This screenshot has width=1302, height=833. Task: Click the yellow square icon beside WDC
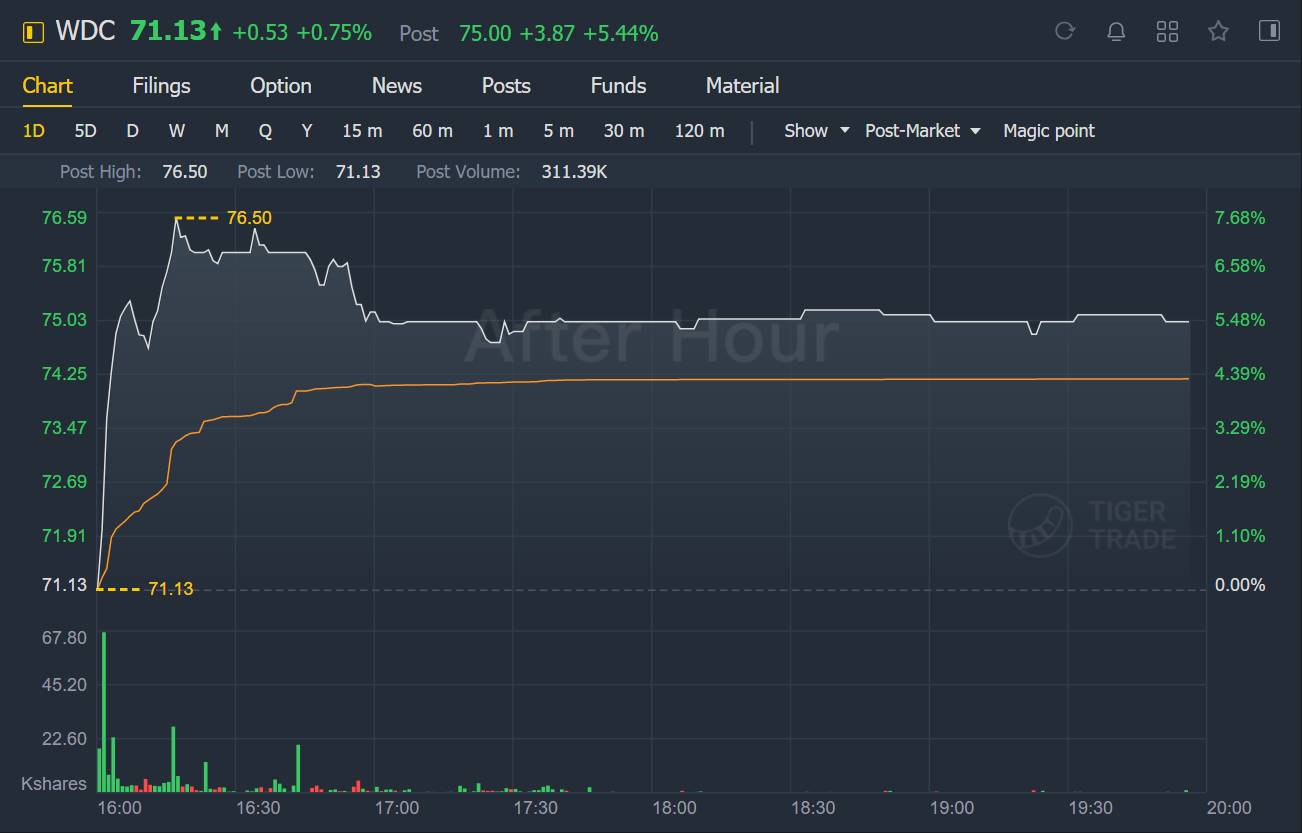coord(33,32)
